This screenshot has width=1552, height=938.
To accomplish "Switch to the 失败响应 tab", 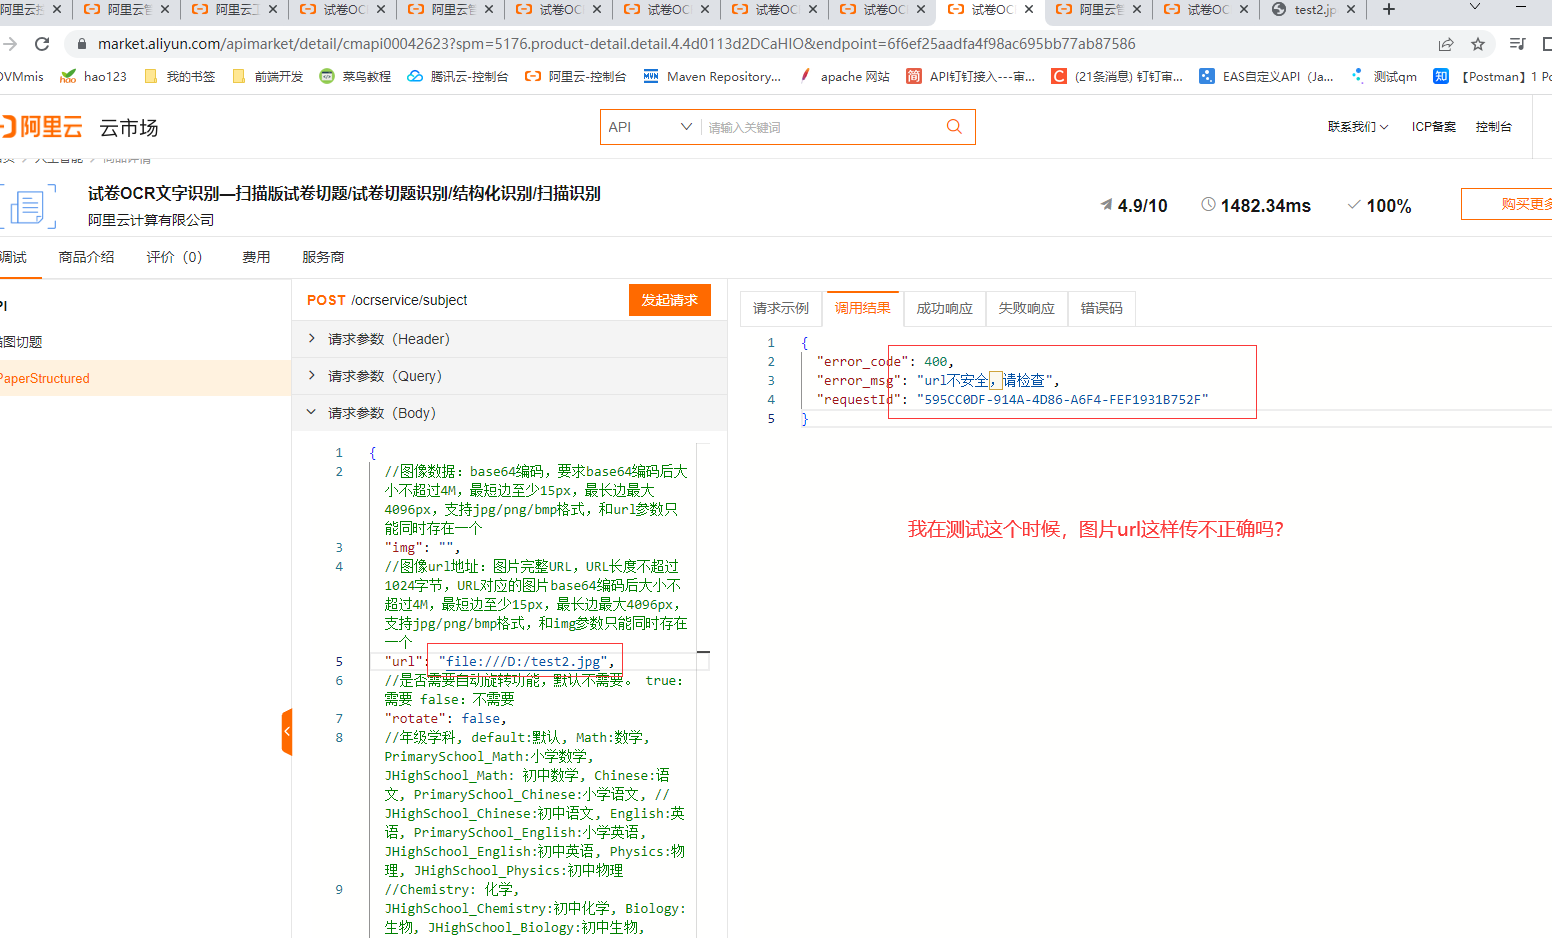I will [x=1027, y=308].
